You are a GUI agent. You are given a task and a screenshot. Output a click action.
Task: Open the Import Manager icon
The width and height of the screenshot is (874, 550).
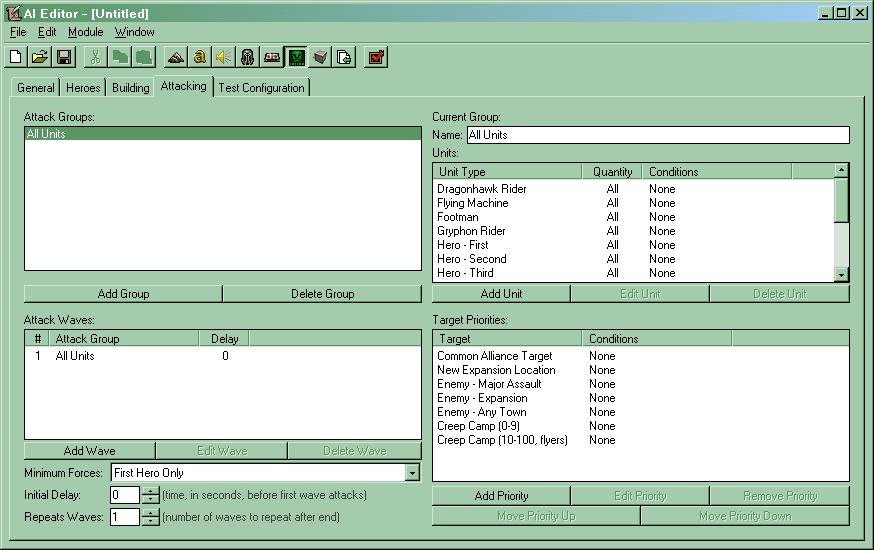pyautogui.click(x=344, y=57)
